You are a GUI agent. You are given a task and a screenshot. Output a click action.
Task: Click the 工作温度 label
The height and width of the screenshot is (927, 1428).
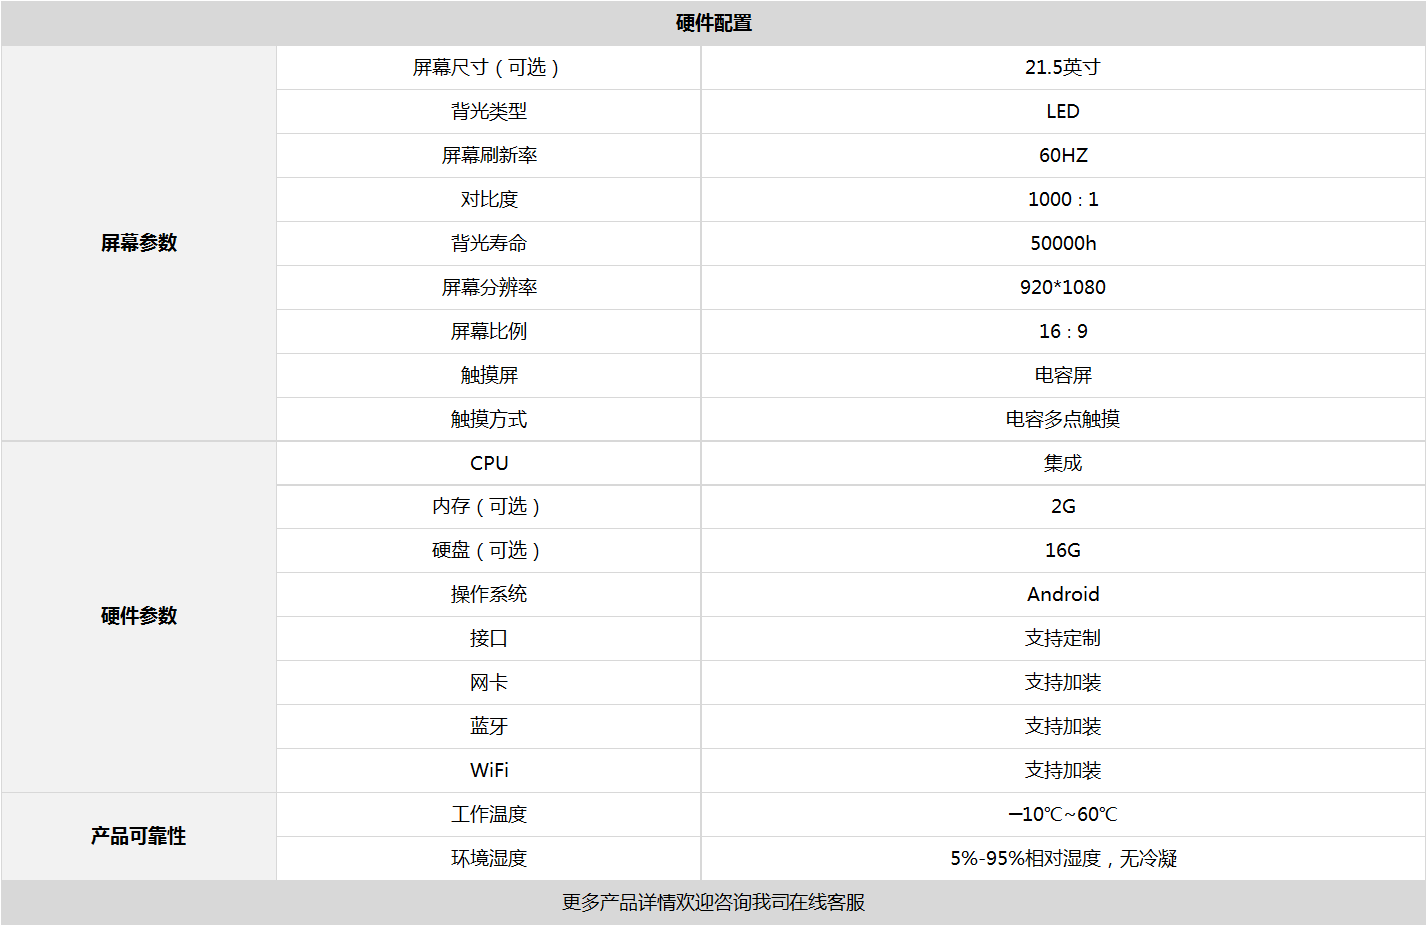click(489, 814)
